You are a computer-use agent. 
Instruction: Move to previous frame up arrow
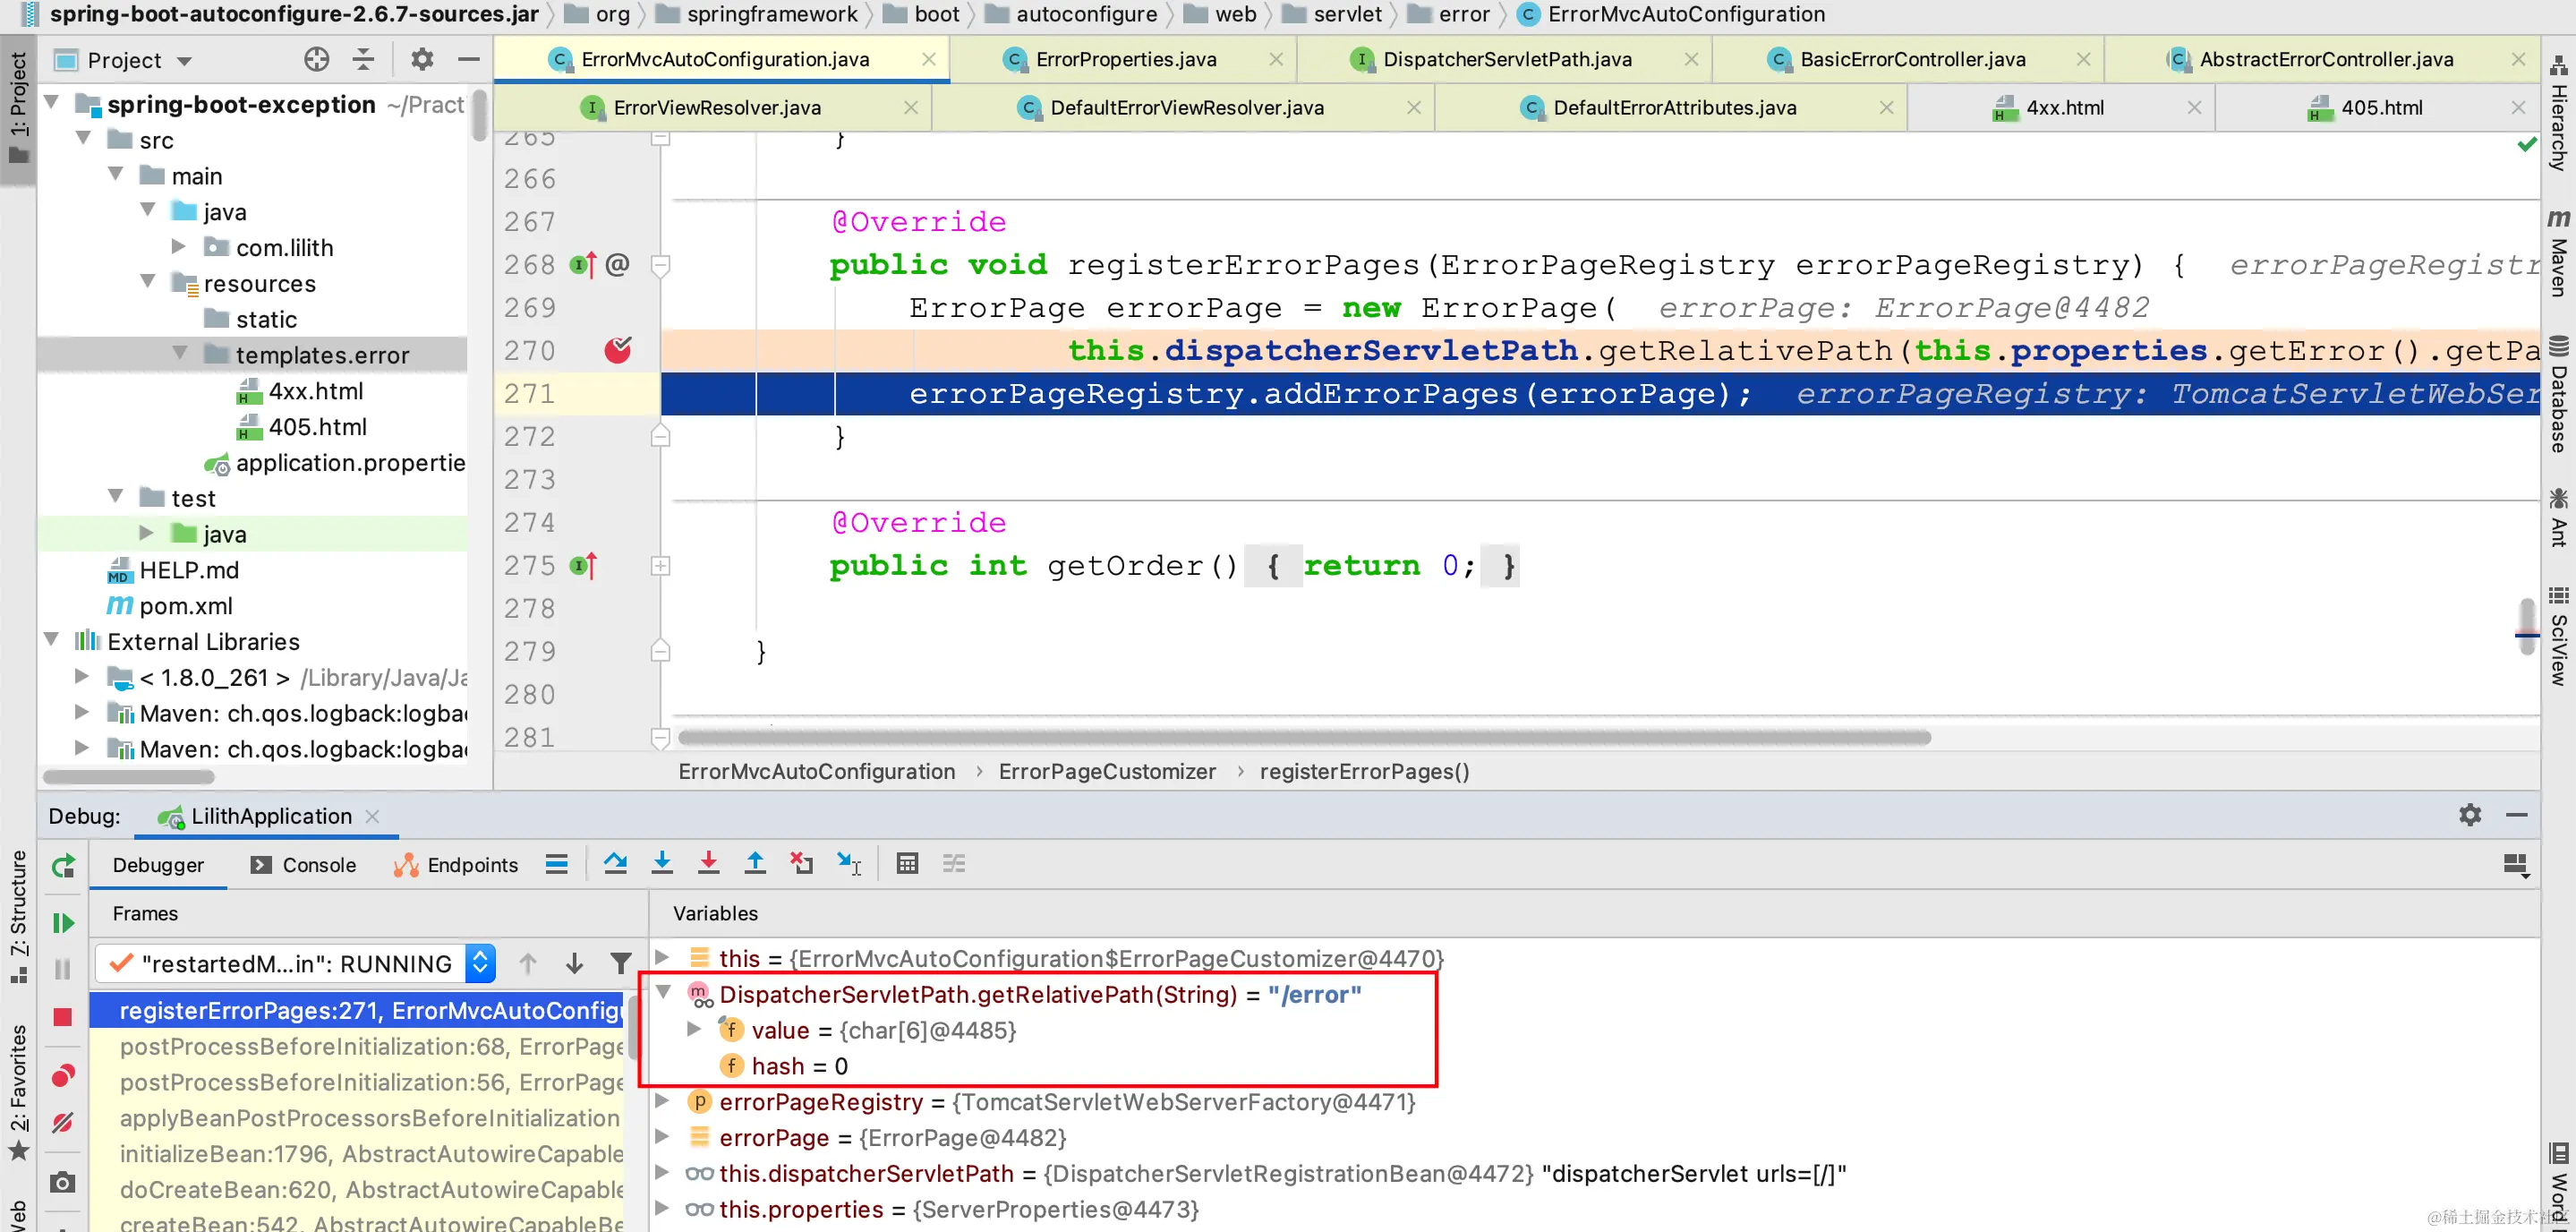[x=528, y=964]
